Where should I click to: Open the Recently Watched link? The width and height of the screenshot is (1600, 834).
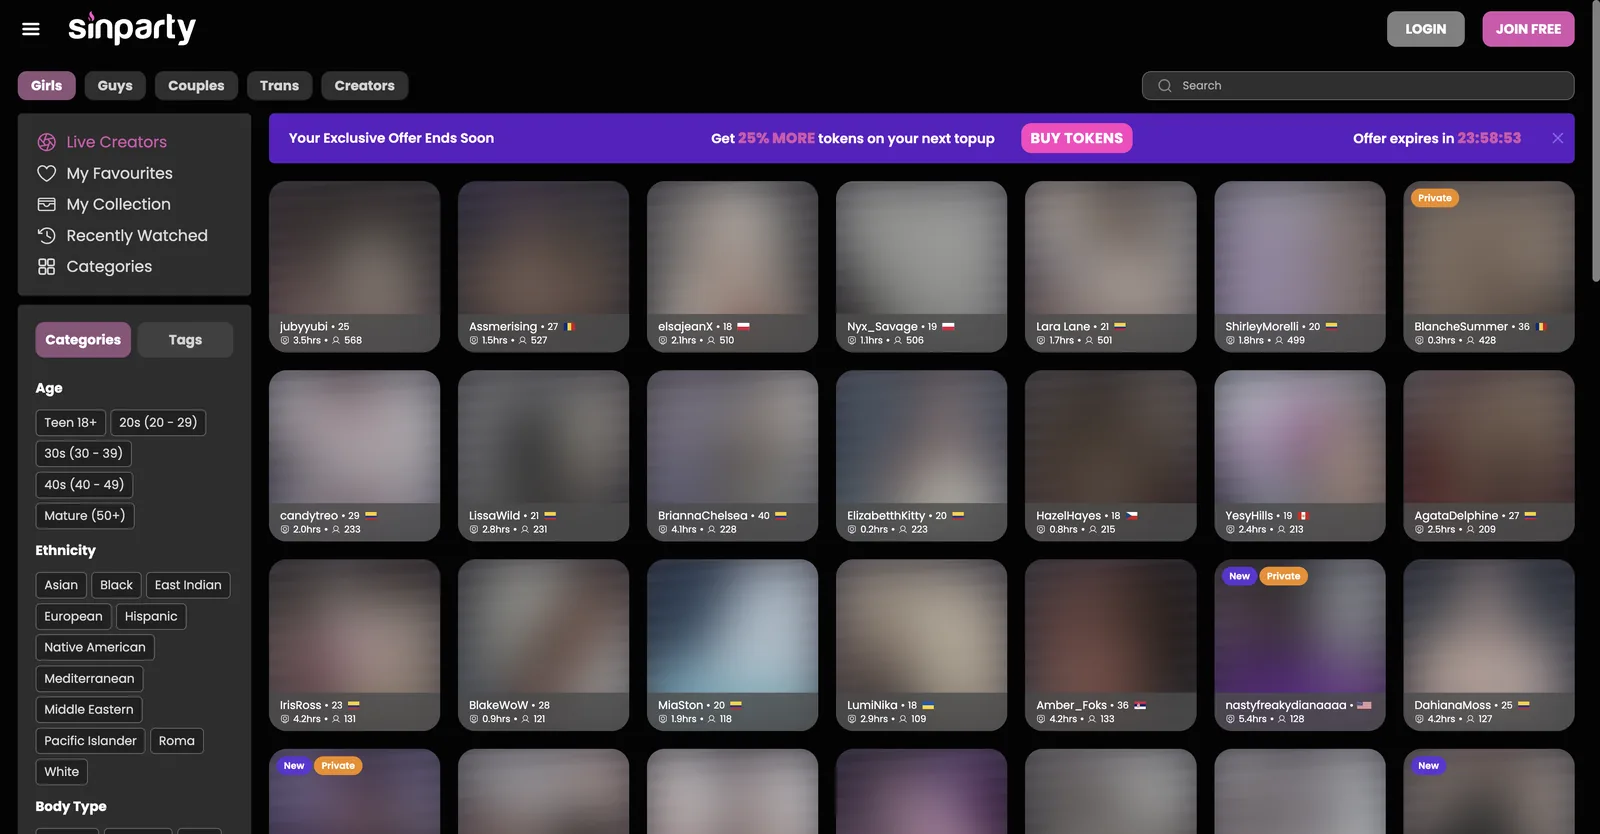point(137,236)
